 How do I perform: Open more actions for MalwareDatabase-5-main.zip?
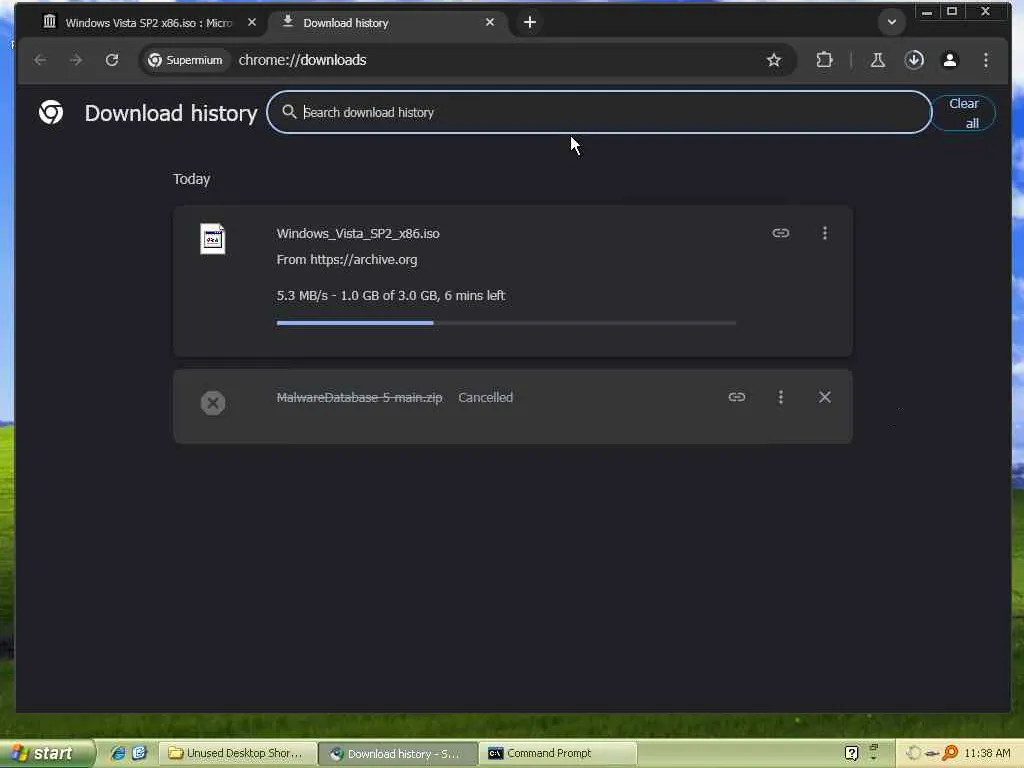(x=780, y=397)
